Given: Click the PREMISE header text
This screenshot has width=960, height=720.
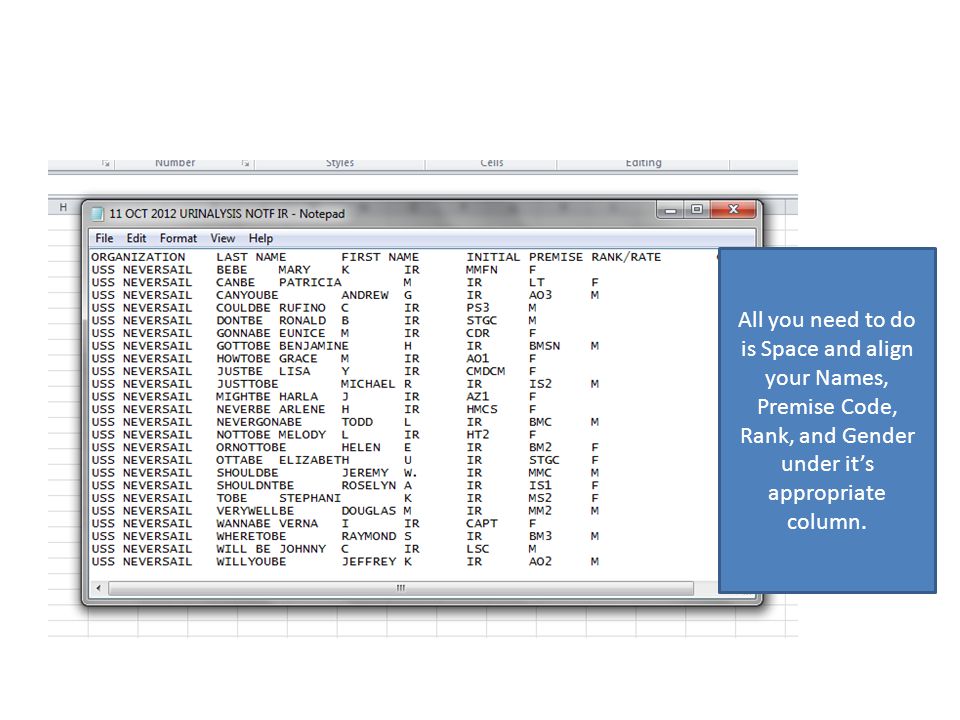Looking at the screenshot, I should click(x=556, y=257).
